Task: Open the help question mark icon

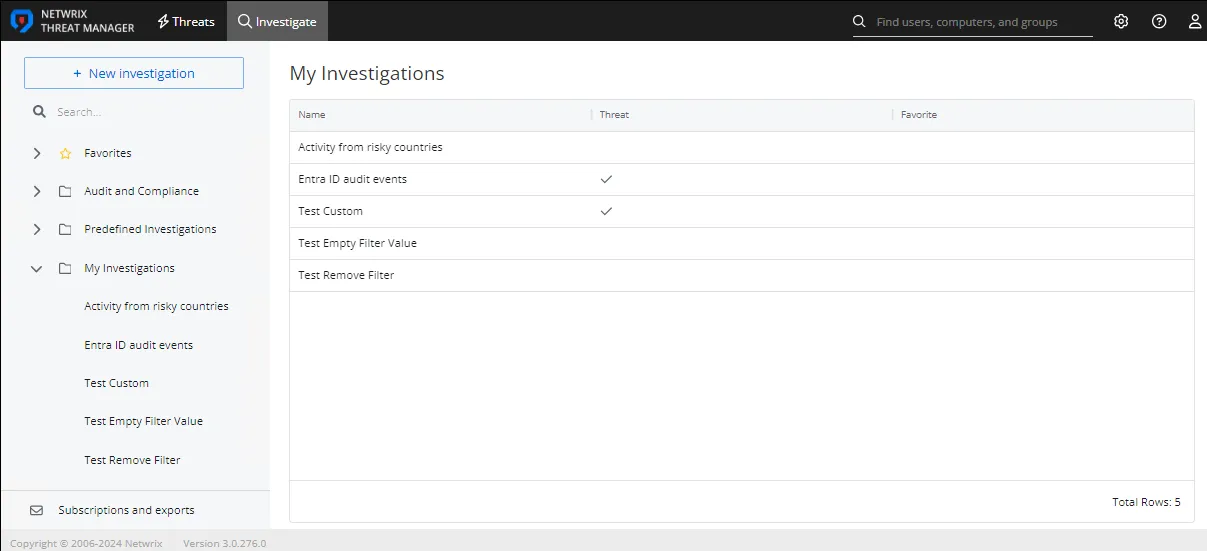Action: coord(1159,21)
